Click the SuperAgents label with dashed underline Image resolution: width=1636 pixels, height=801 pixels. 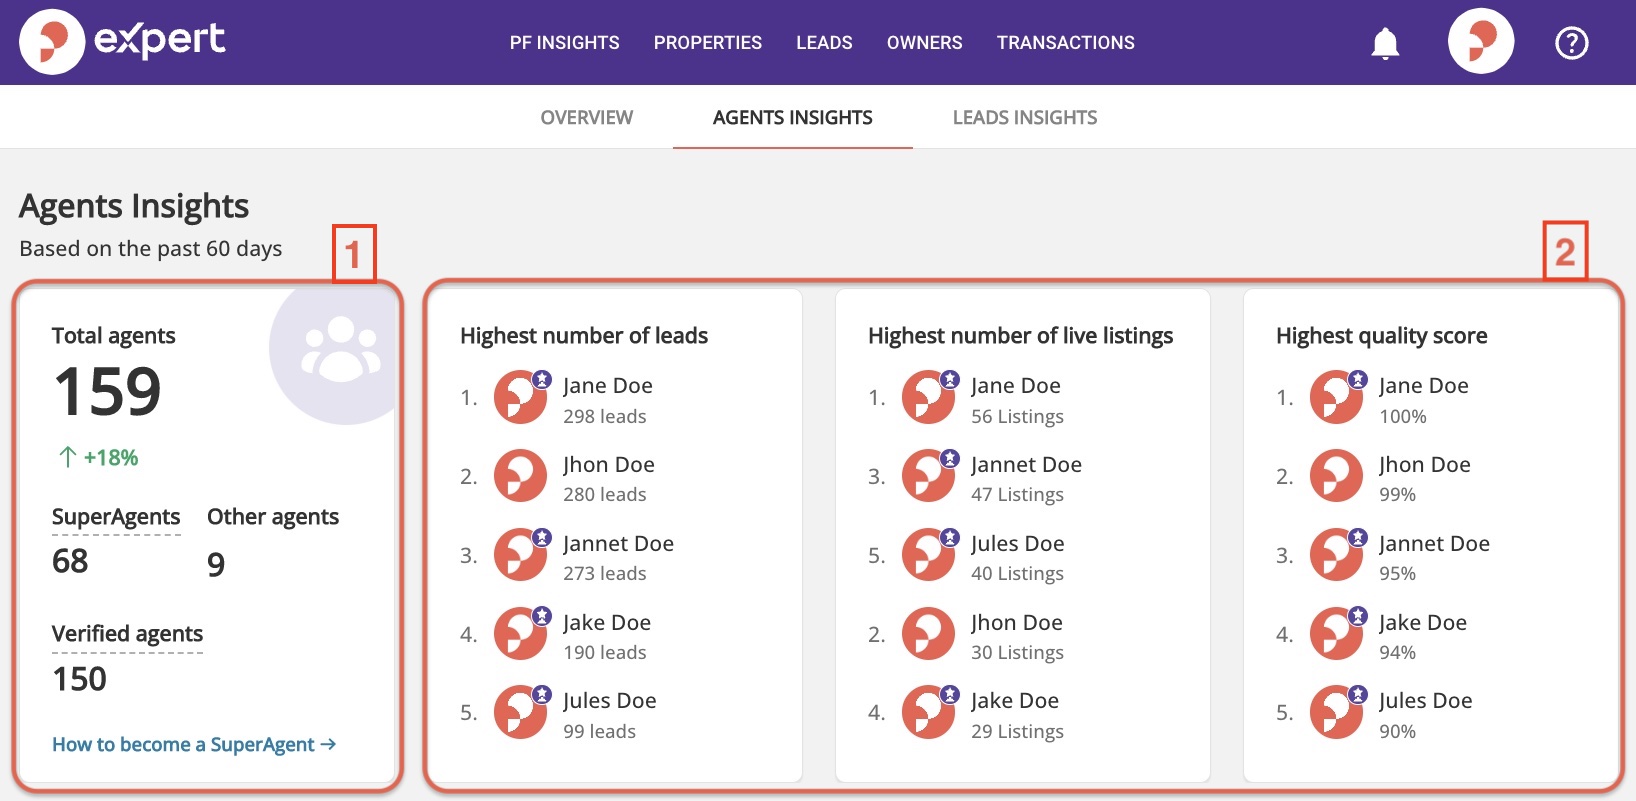tap(116, 517)
